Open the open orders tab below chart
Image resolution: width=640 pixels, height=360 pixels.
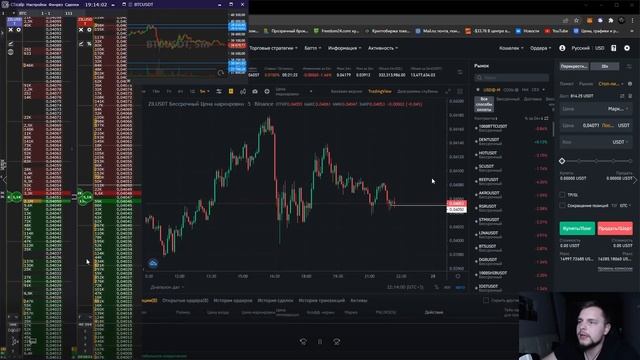[185, 300]
